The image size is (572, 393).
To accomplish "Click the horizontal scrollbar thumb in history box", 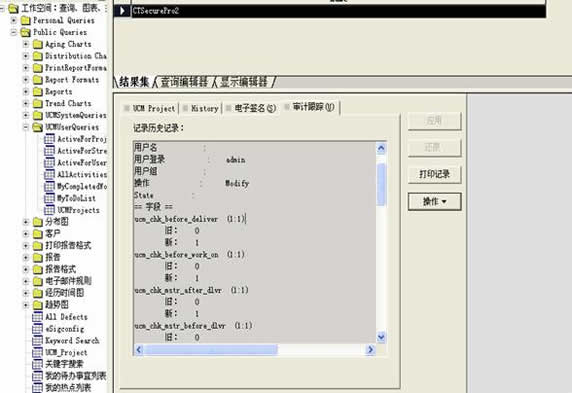I will tap(211, 350).
